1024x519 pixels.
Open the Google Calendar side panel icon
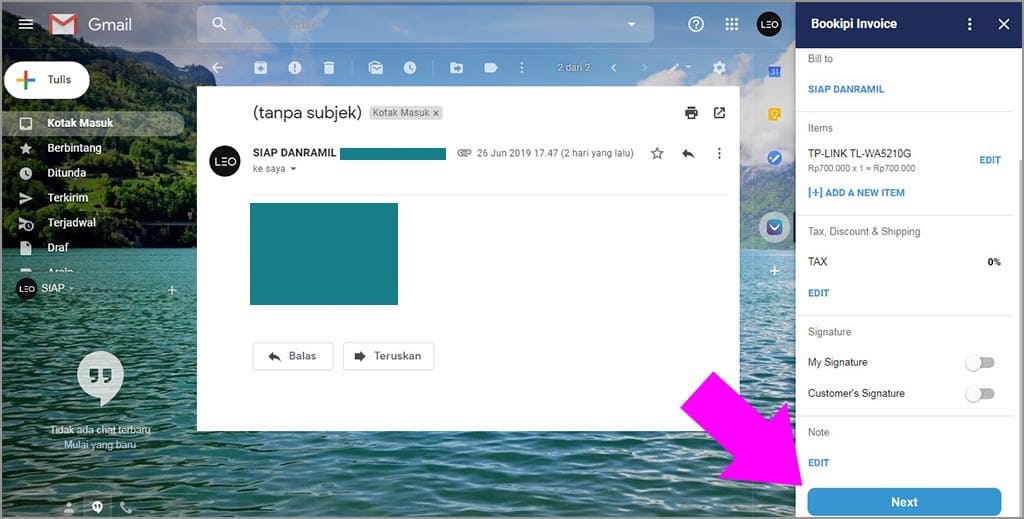pyautogui.click(x=774, y=71)
